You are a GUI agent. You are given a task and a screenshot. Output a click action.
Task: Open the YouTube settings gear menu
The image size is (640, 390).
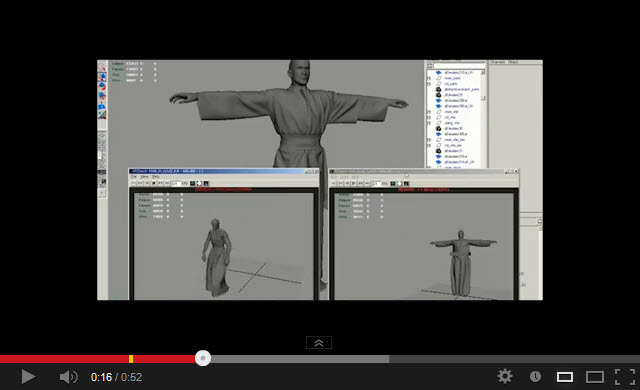[x=505, y=376]
